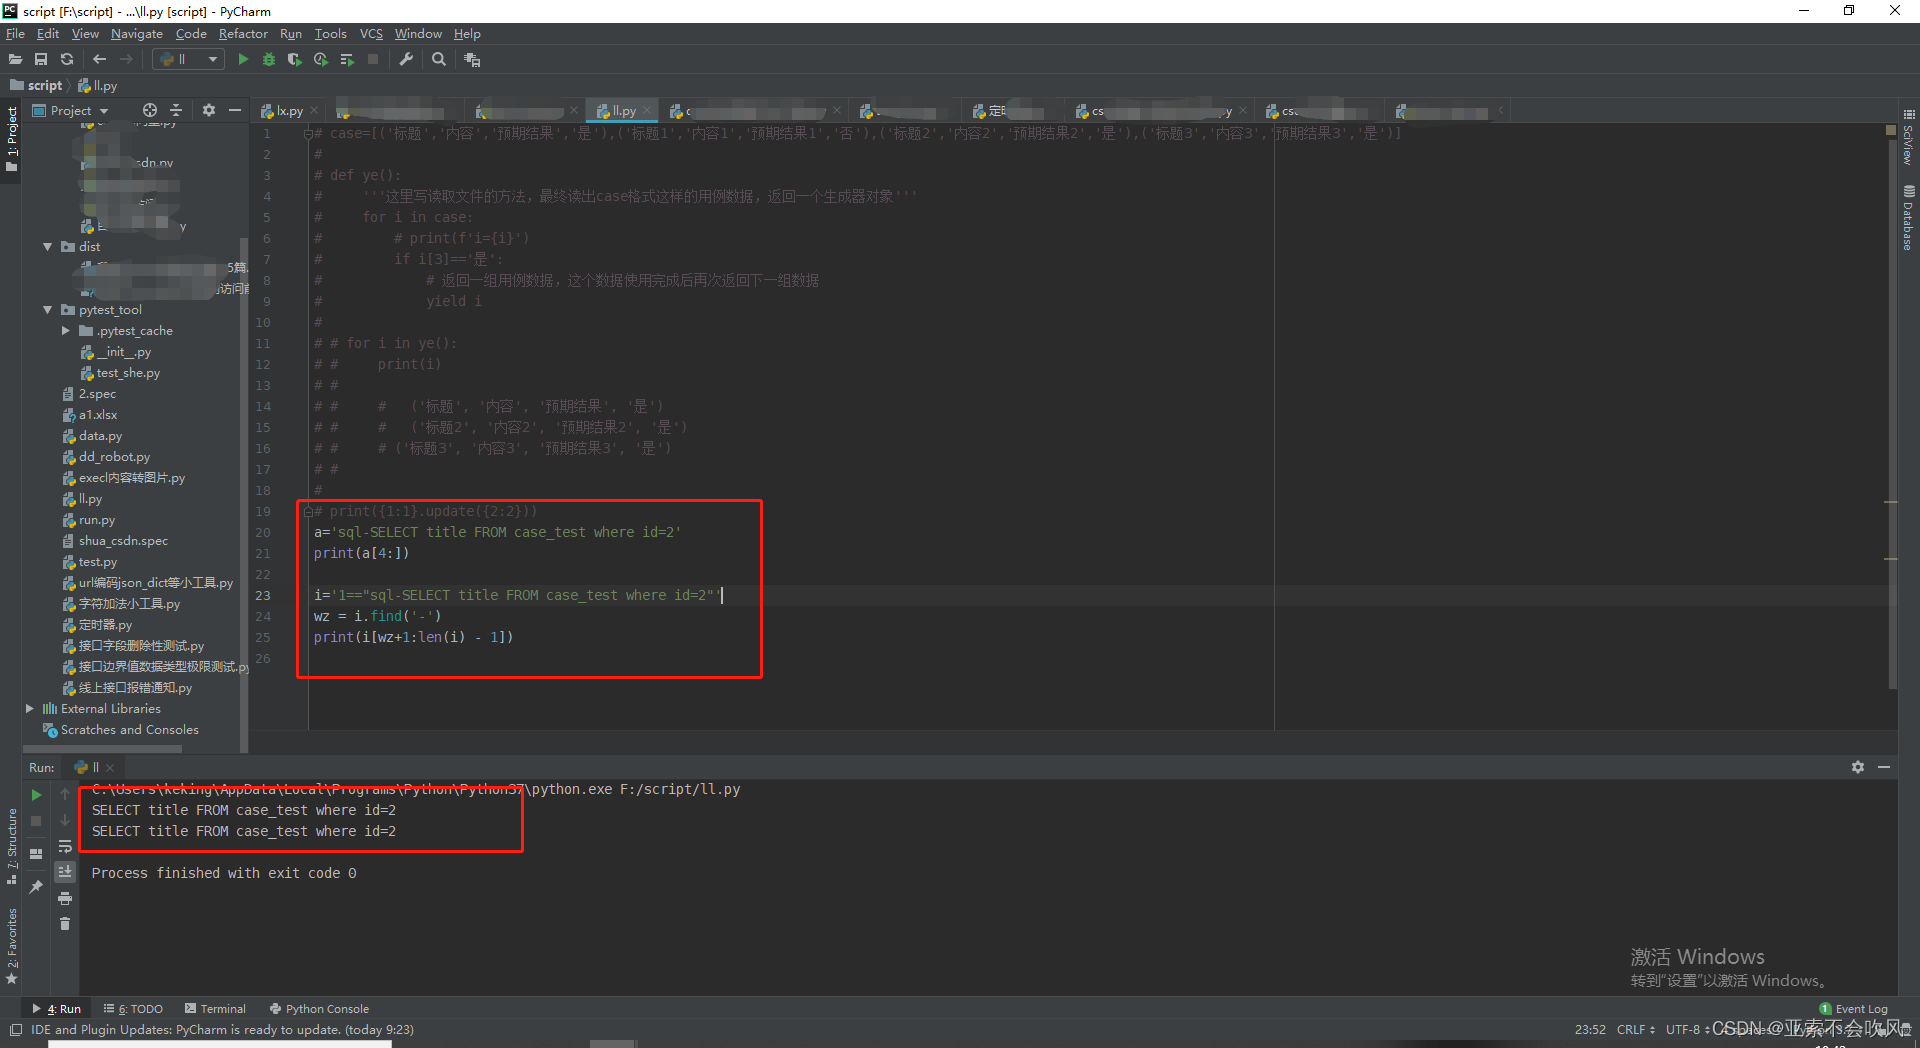Open the Event Log
1920x1048 pixels.
click(x=1854, y=1009)
